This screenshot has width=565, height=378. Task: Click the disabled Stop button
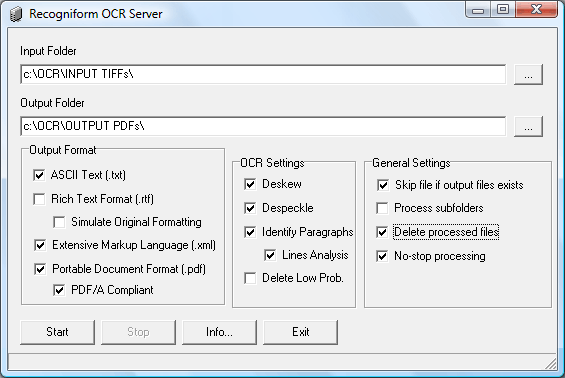click(138, 332)
